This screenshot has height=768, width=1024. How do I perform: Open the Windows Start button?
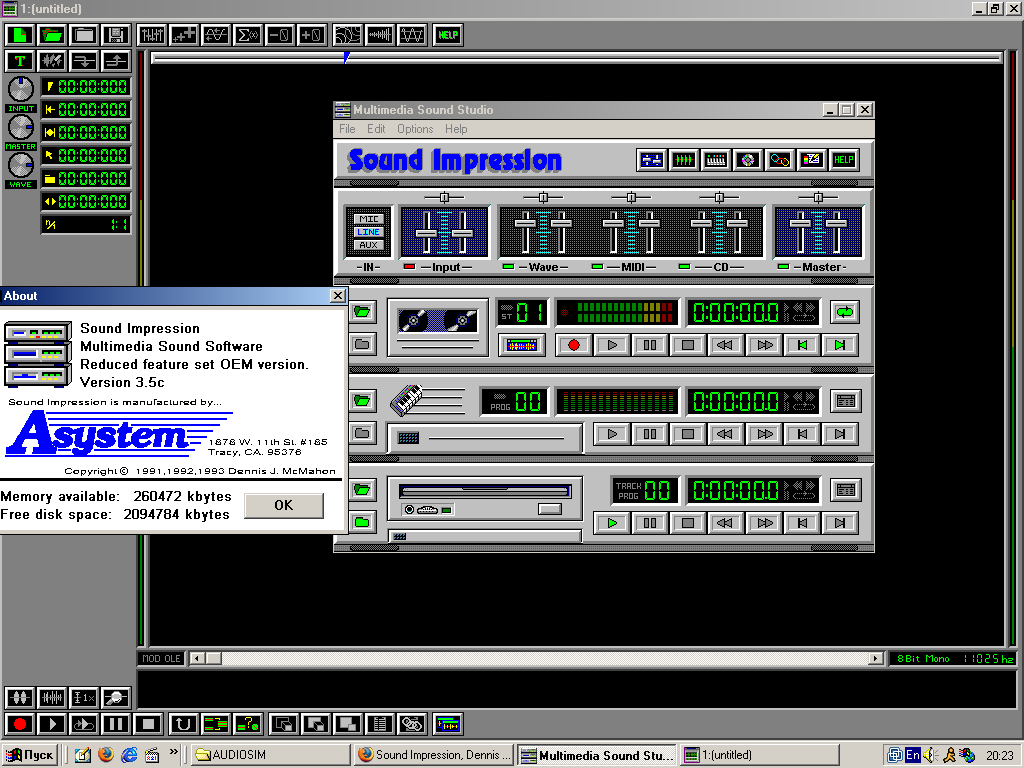click(30, 755)
